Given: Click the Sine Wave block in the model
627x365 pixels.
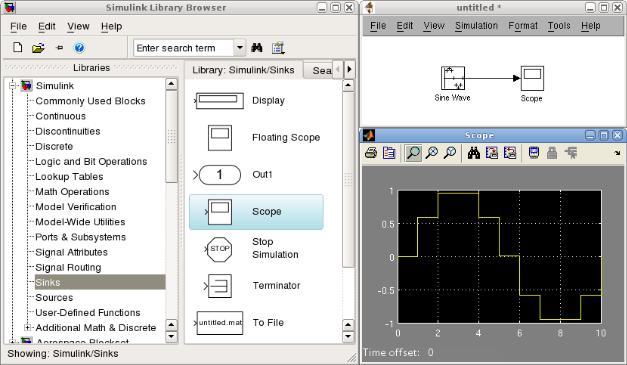Looking at the screenshot, I should (x=453, y=78).
